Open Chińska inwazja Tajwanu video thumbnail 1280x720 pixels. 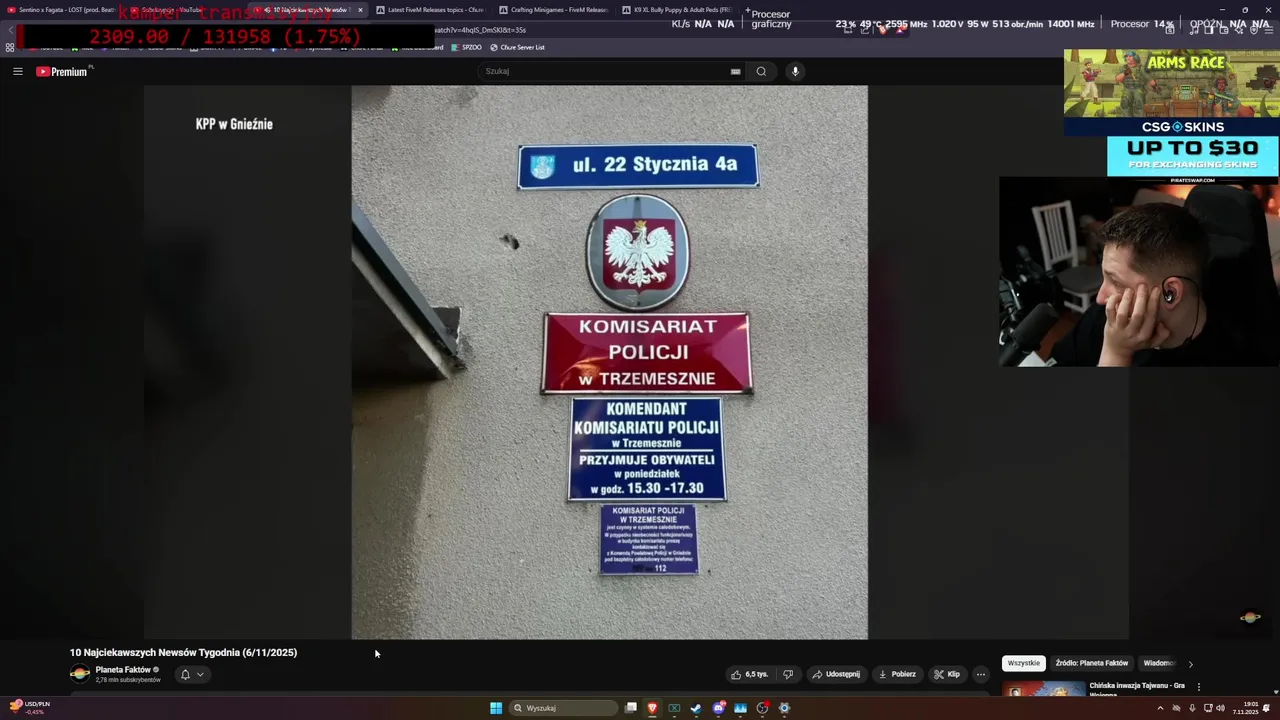(x=1044, y=688)
